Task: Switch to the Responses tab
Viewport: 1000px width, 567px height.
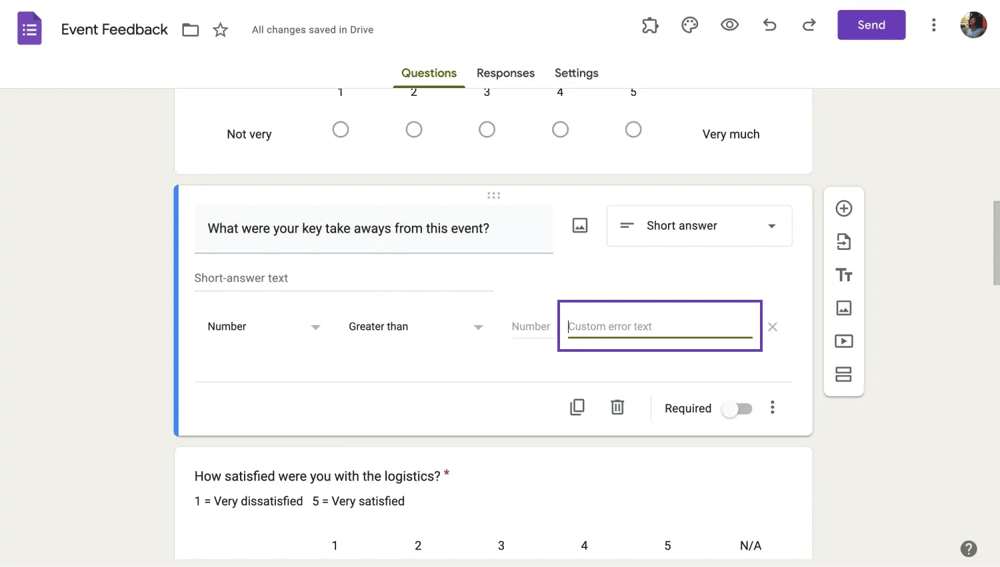Action: [x=505, y=73]
